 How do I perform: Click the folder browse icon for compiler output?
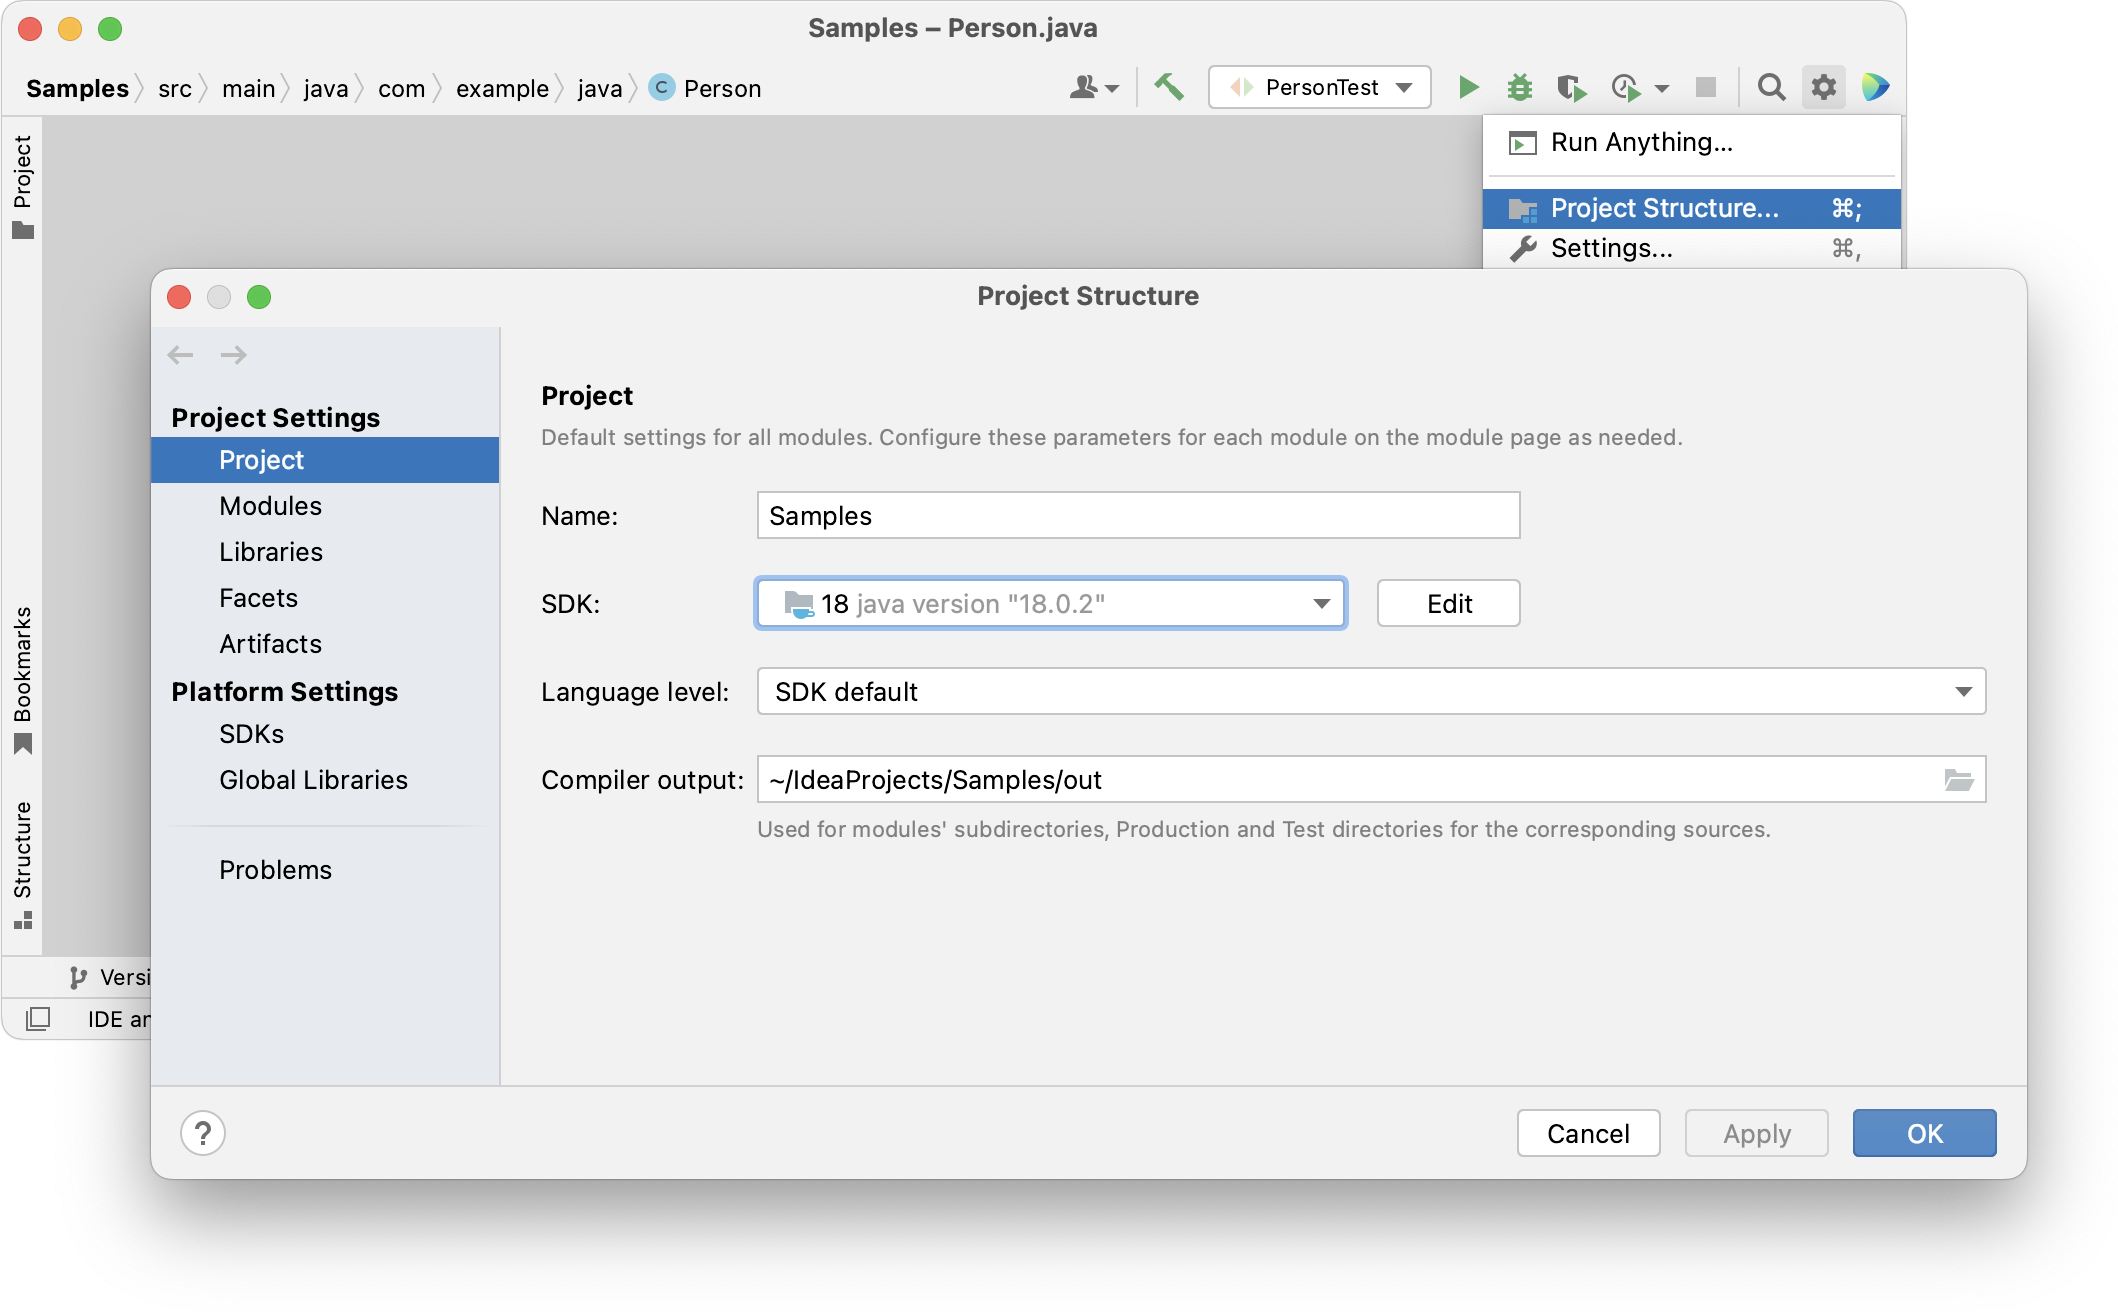(x=1959, y=780)
